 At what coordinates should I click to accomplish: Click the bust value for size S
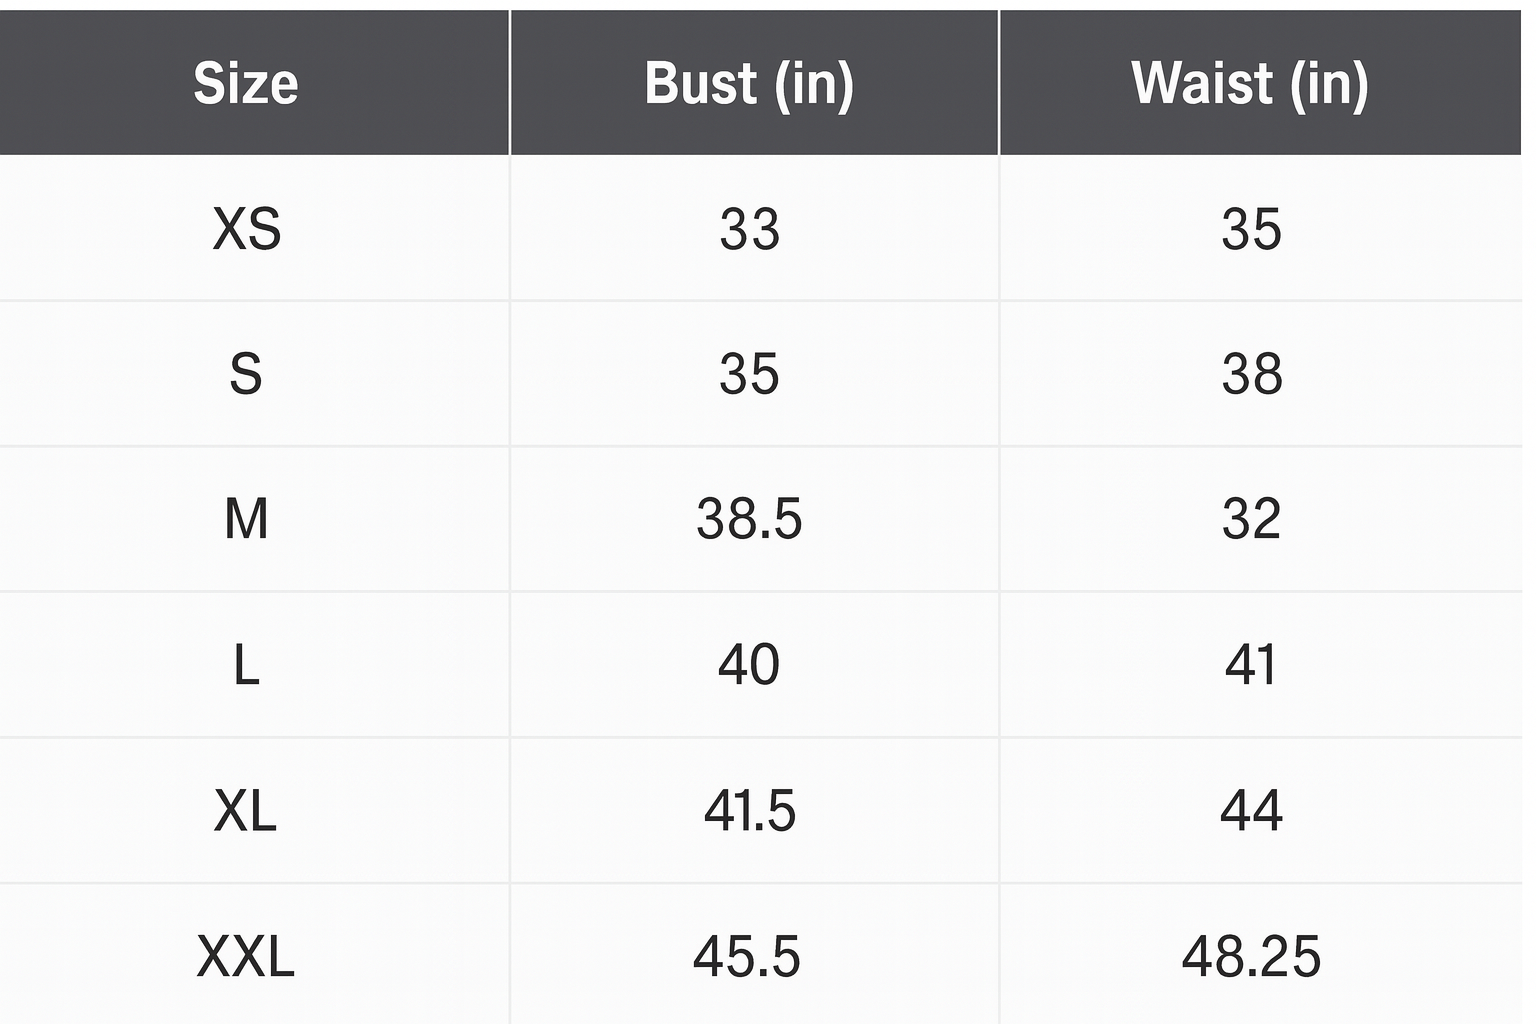tap(750, 374)
